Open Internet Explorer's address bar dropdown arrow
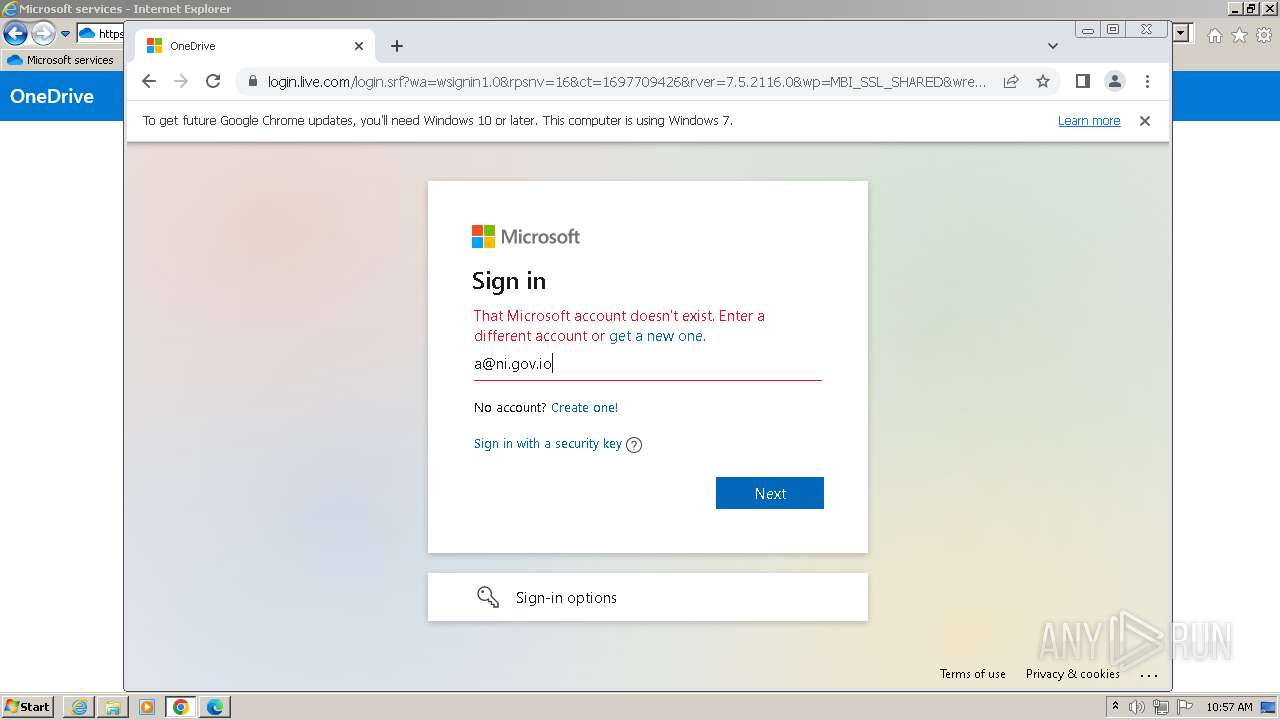1280x720 pixels. tap(1182, 34)
